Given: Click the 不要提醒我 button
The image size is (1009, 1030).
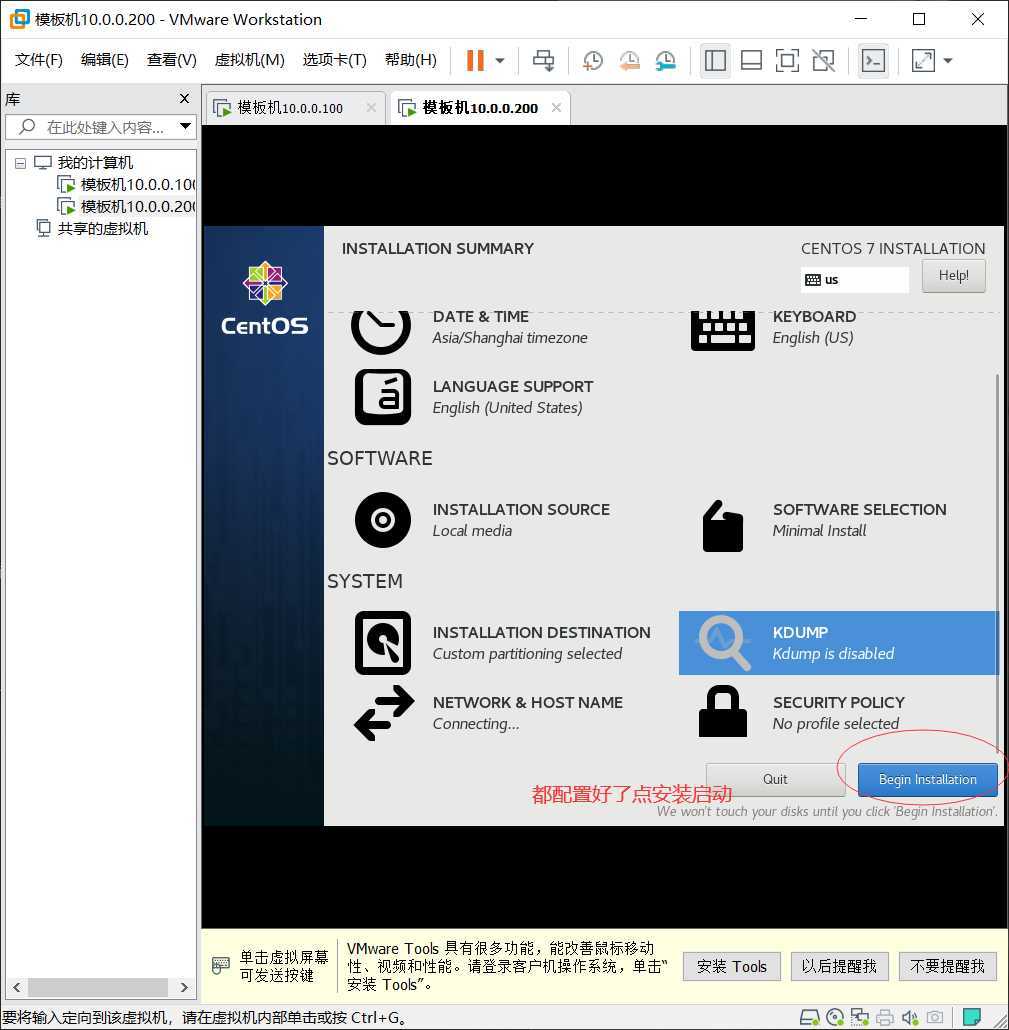Looking at the screenshot, I should pos(947,966).
